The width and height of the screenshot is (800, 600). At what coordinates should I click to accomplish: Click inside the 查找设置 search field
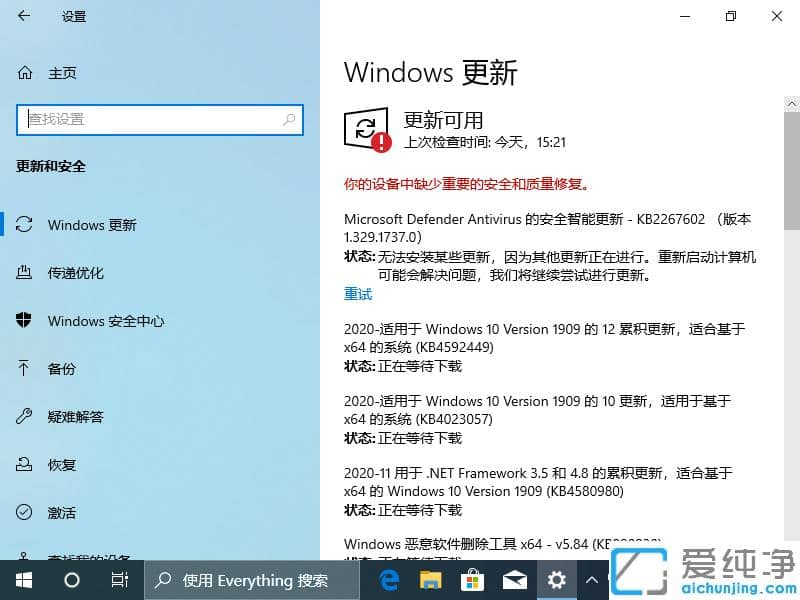point(160,119)
